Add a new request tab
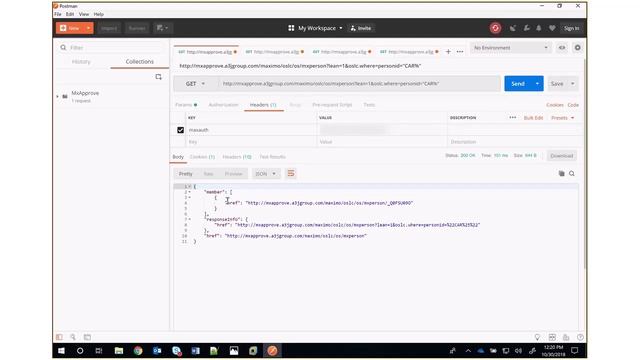The width and height of the screenshot is (640, 360). click(x=448, y=51)
